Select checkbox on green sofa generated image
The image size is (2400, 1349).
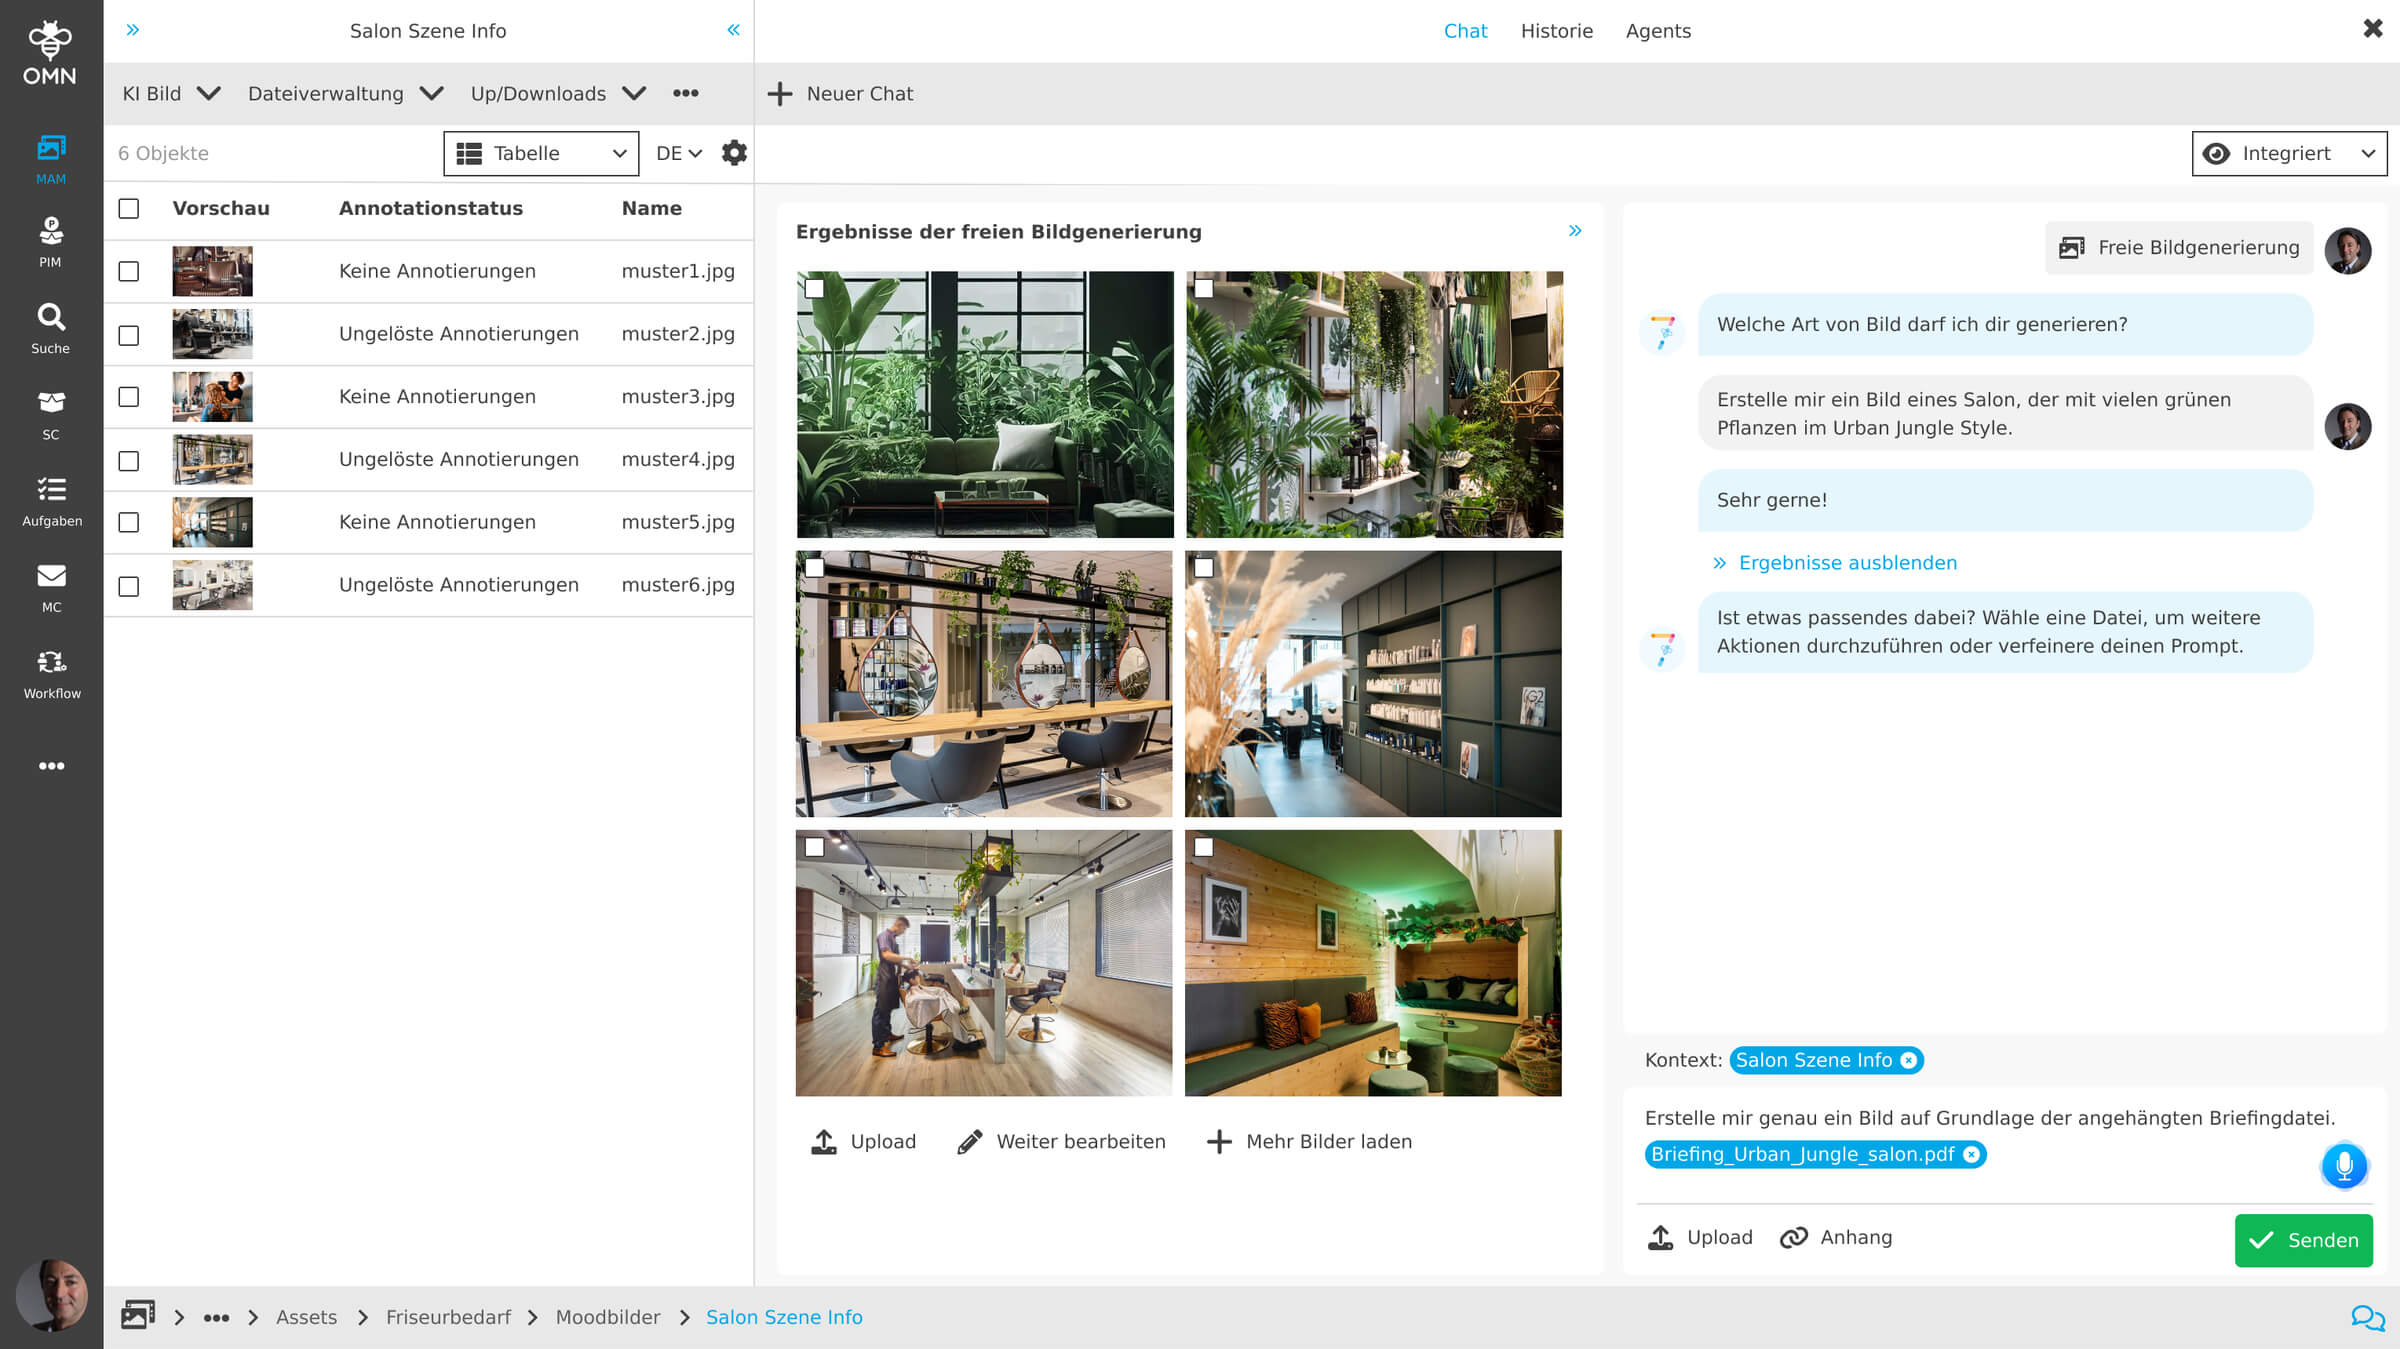[x=815, y=289]
